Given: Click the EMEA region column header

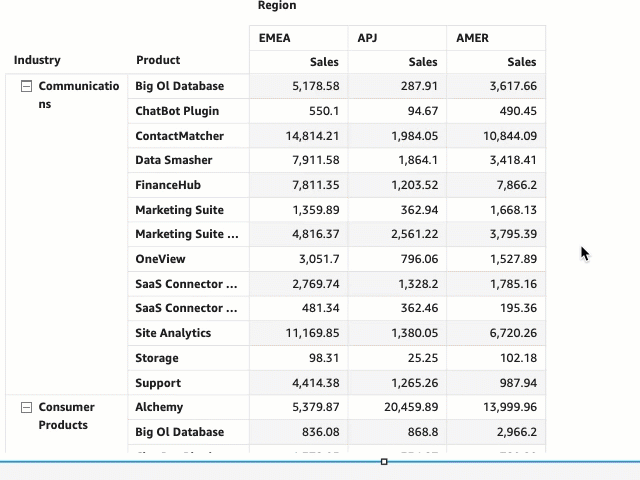Looking at the screenshot, I should point(275,38).
